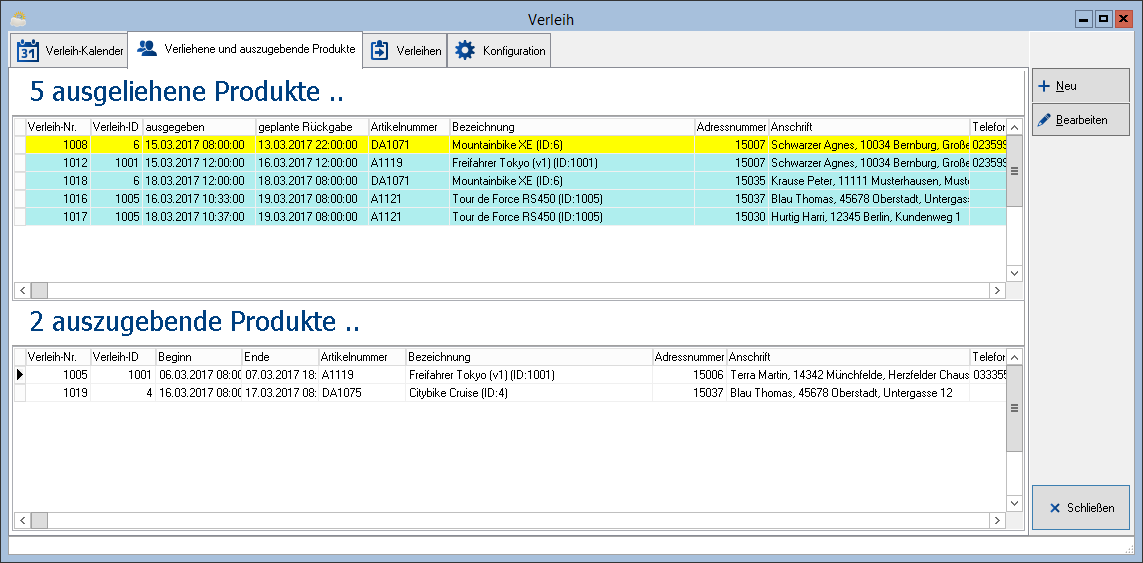The height and width of the screenshot is (563, 1143).
Task: Sort upper table by ausgegeben column header
Action: [199, 126]
